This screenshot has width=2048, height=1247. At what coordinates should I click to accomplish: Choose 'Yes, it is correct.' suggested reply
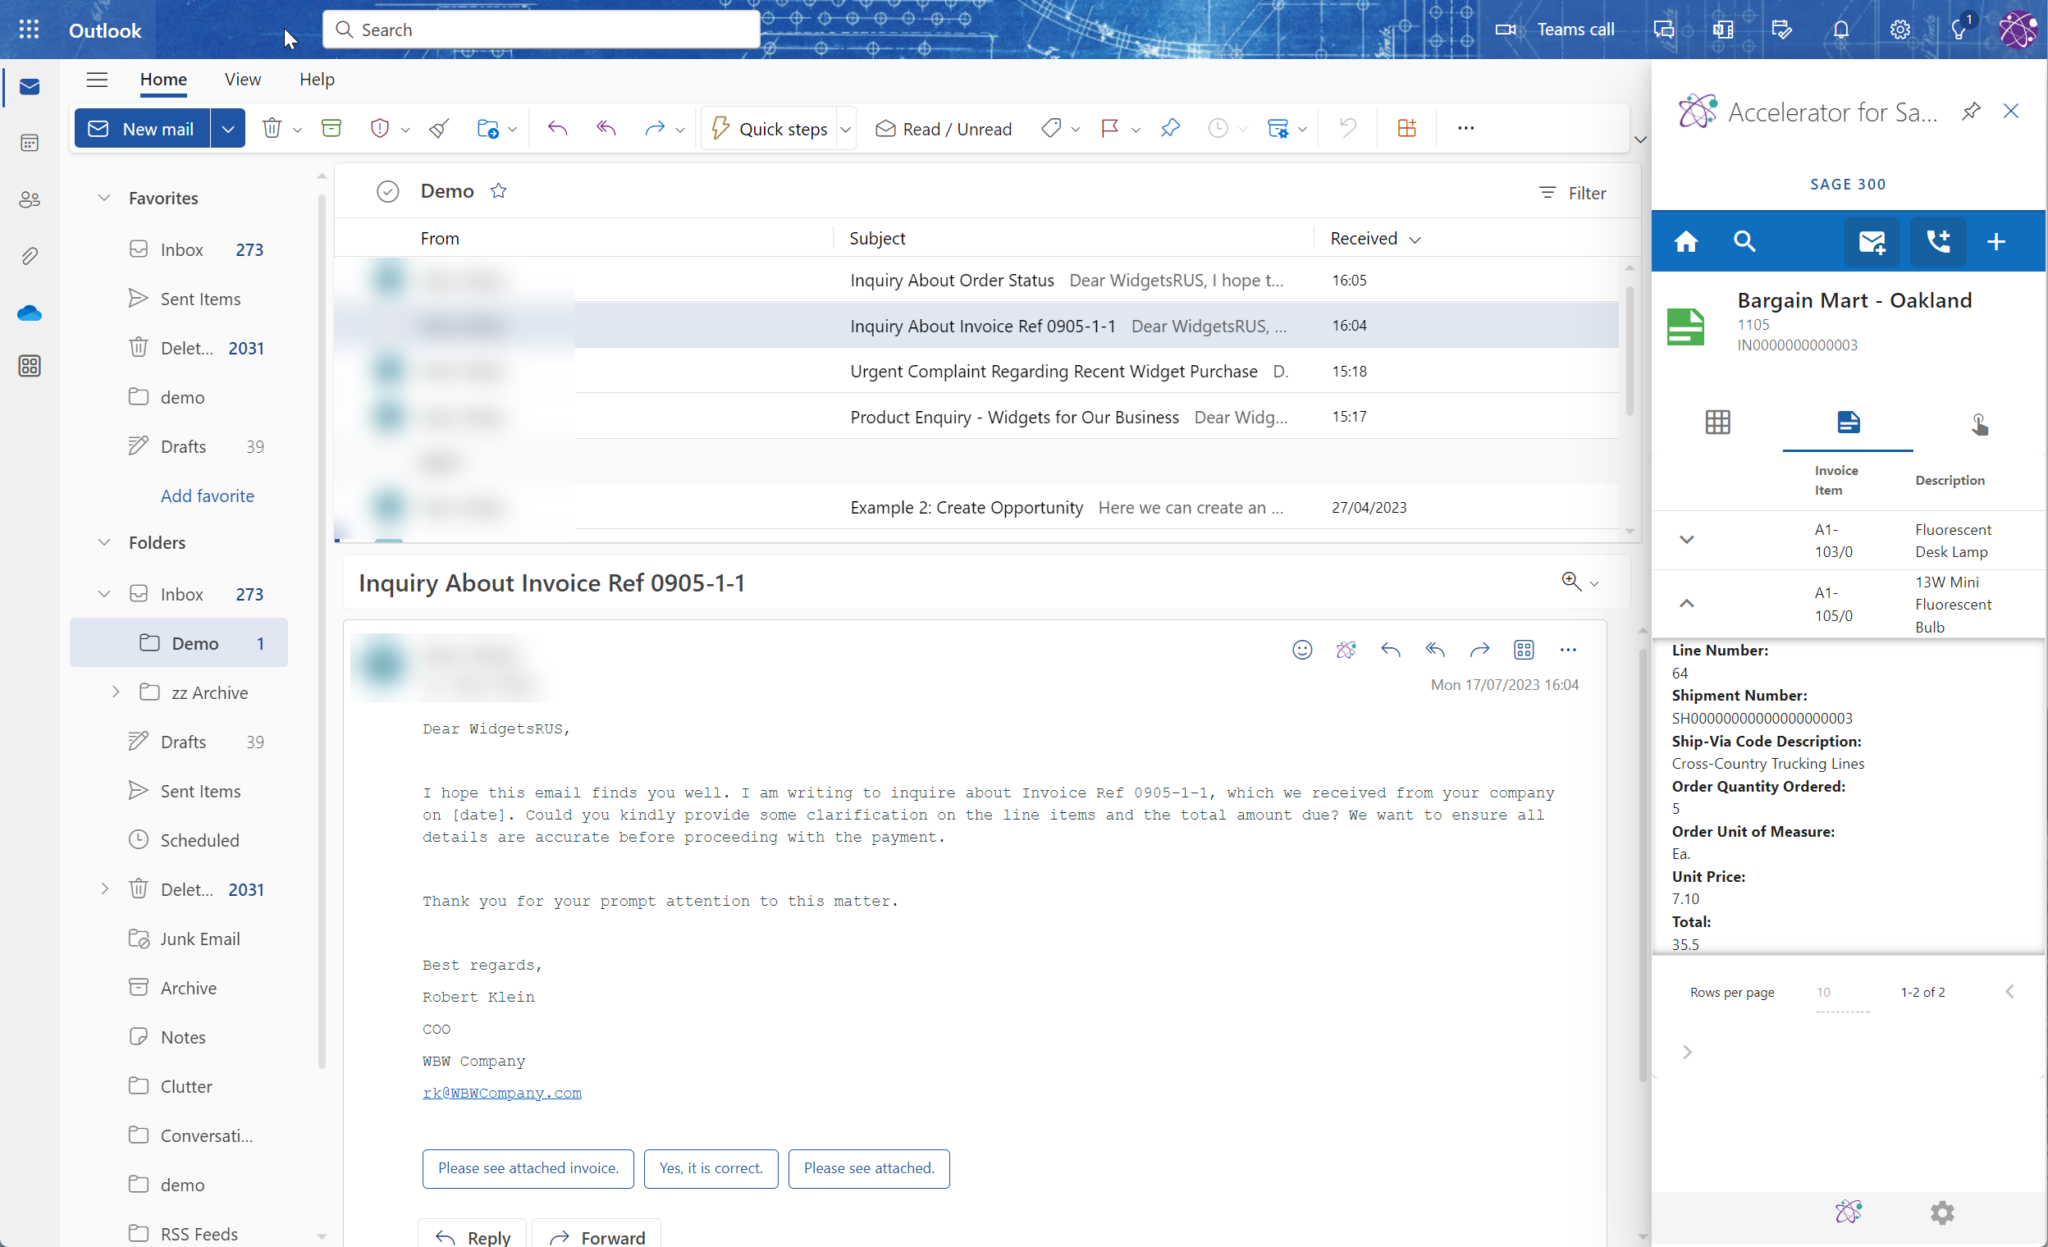point(711,1168)
